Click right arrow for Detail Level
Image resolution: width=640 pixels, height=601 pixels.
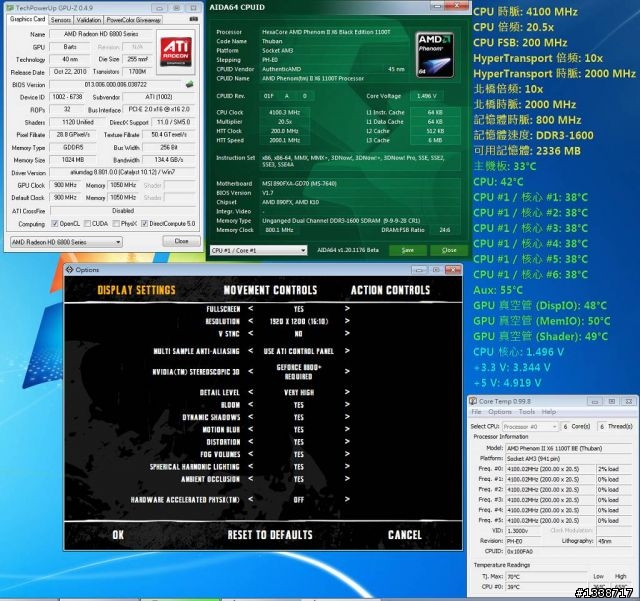pyautogui.click(x=347, y=392)
